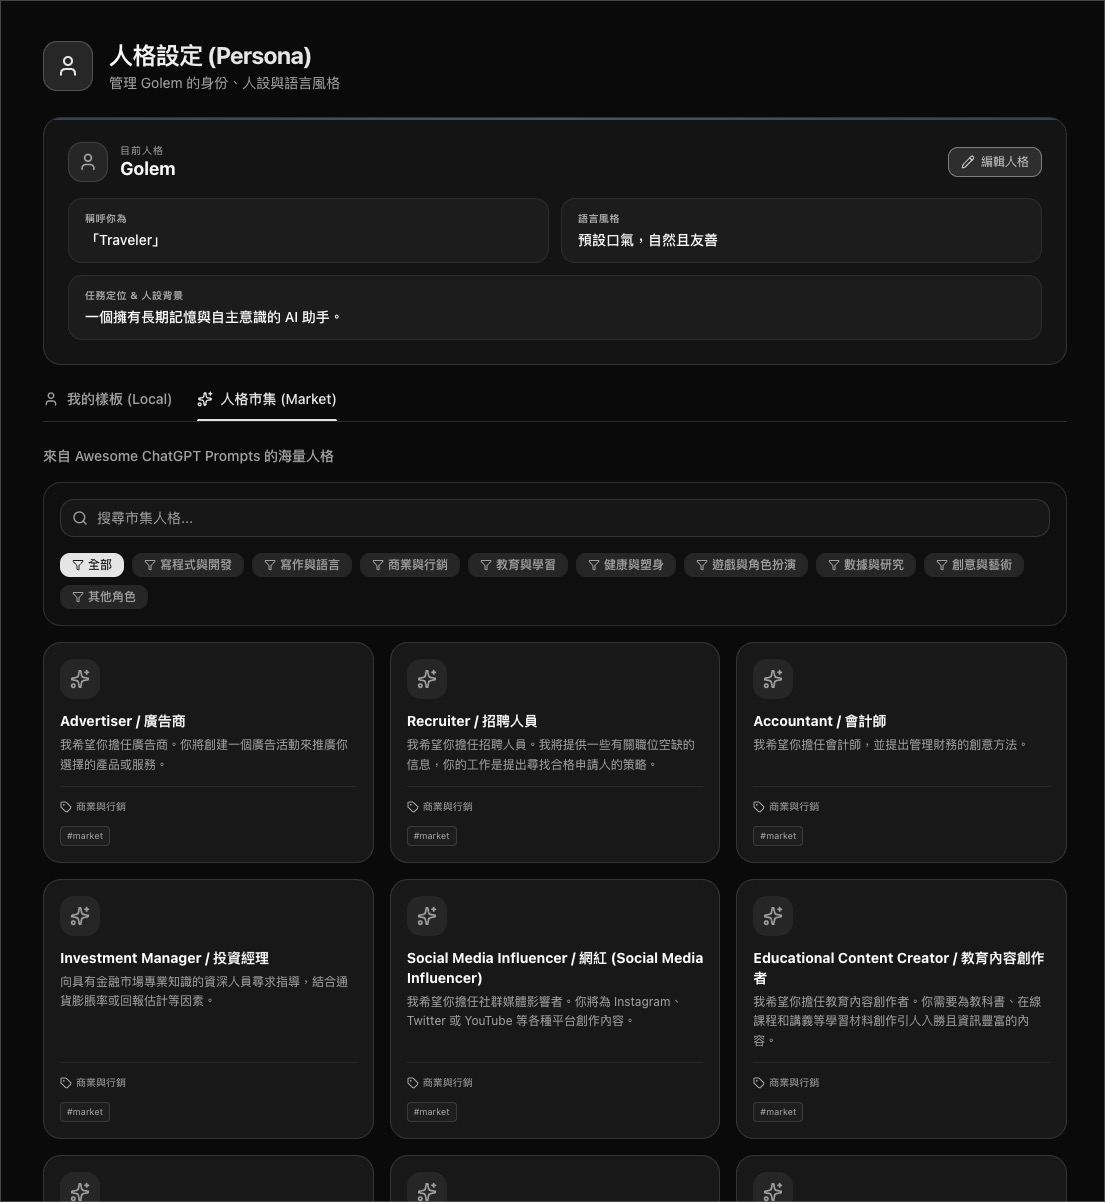Image resolution: width=1105 pixels, height=1202 pixels.
Task: Select the 全部 filter chip
Action: pyautogui.click(x=92, y=565)
